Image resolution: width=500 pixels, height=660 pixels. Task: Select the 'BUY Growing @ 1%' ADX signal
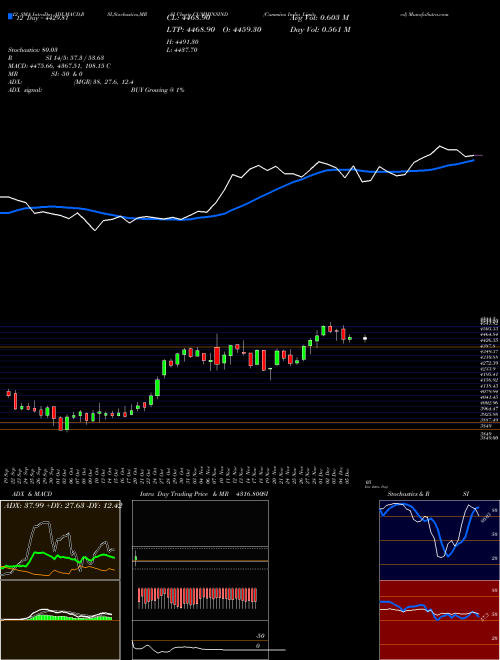[x=157, y=90]
